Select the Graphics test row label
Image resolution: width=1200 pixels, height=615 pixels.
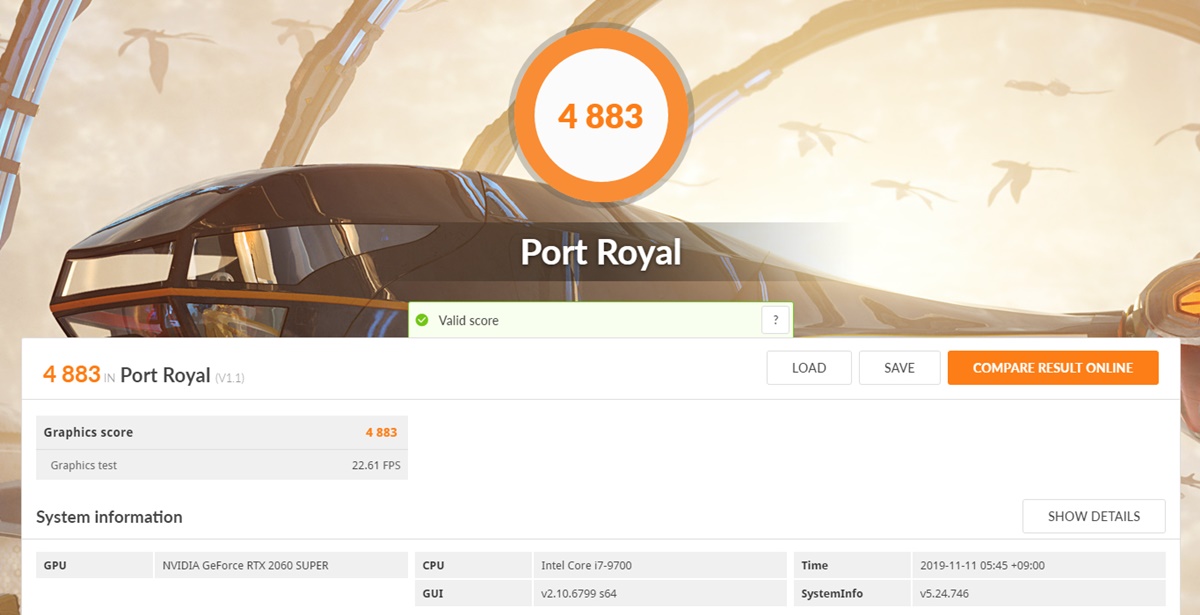click(84, 465)
